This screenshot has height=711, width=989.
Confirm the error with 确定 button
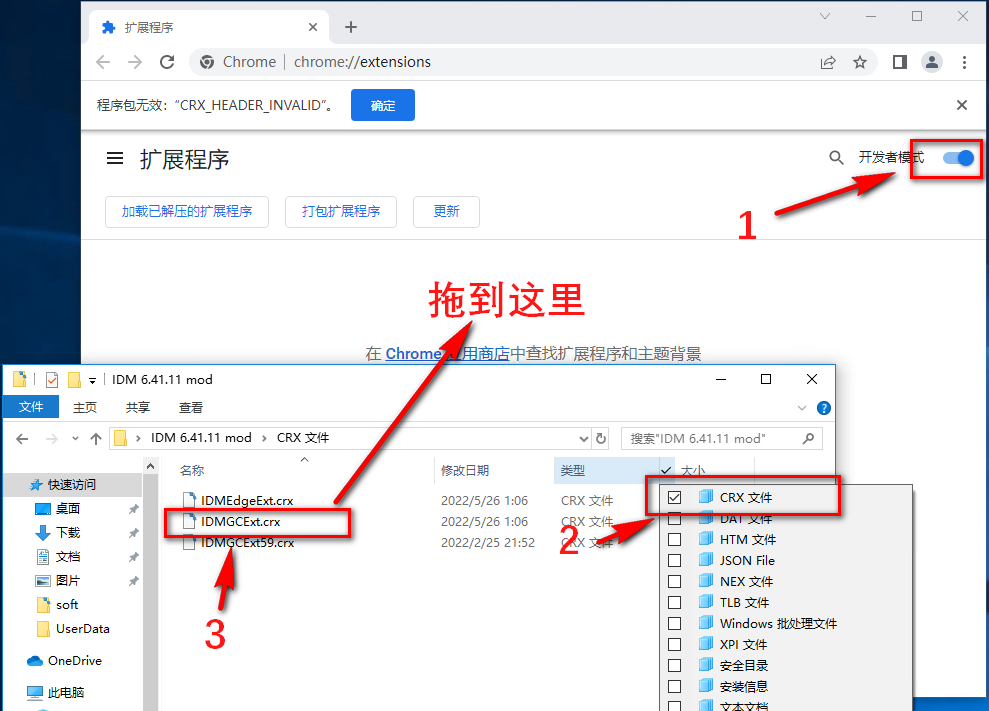[x=383, y=105]
